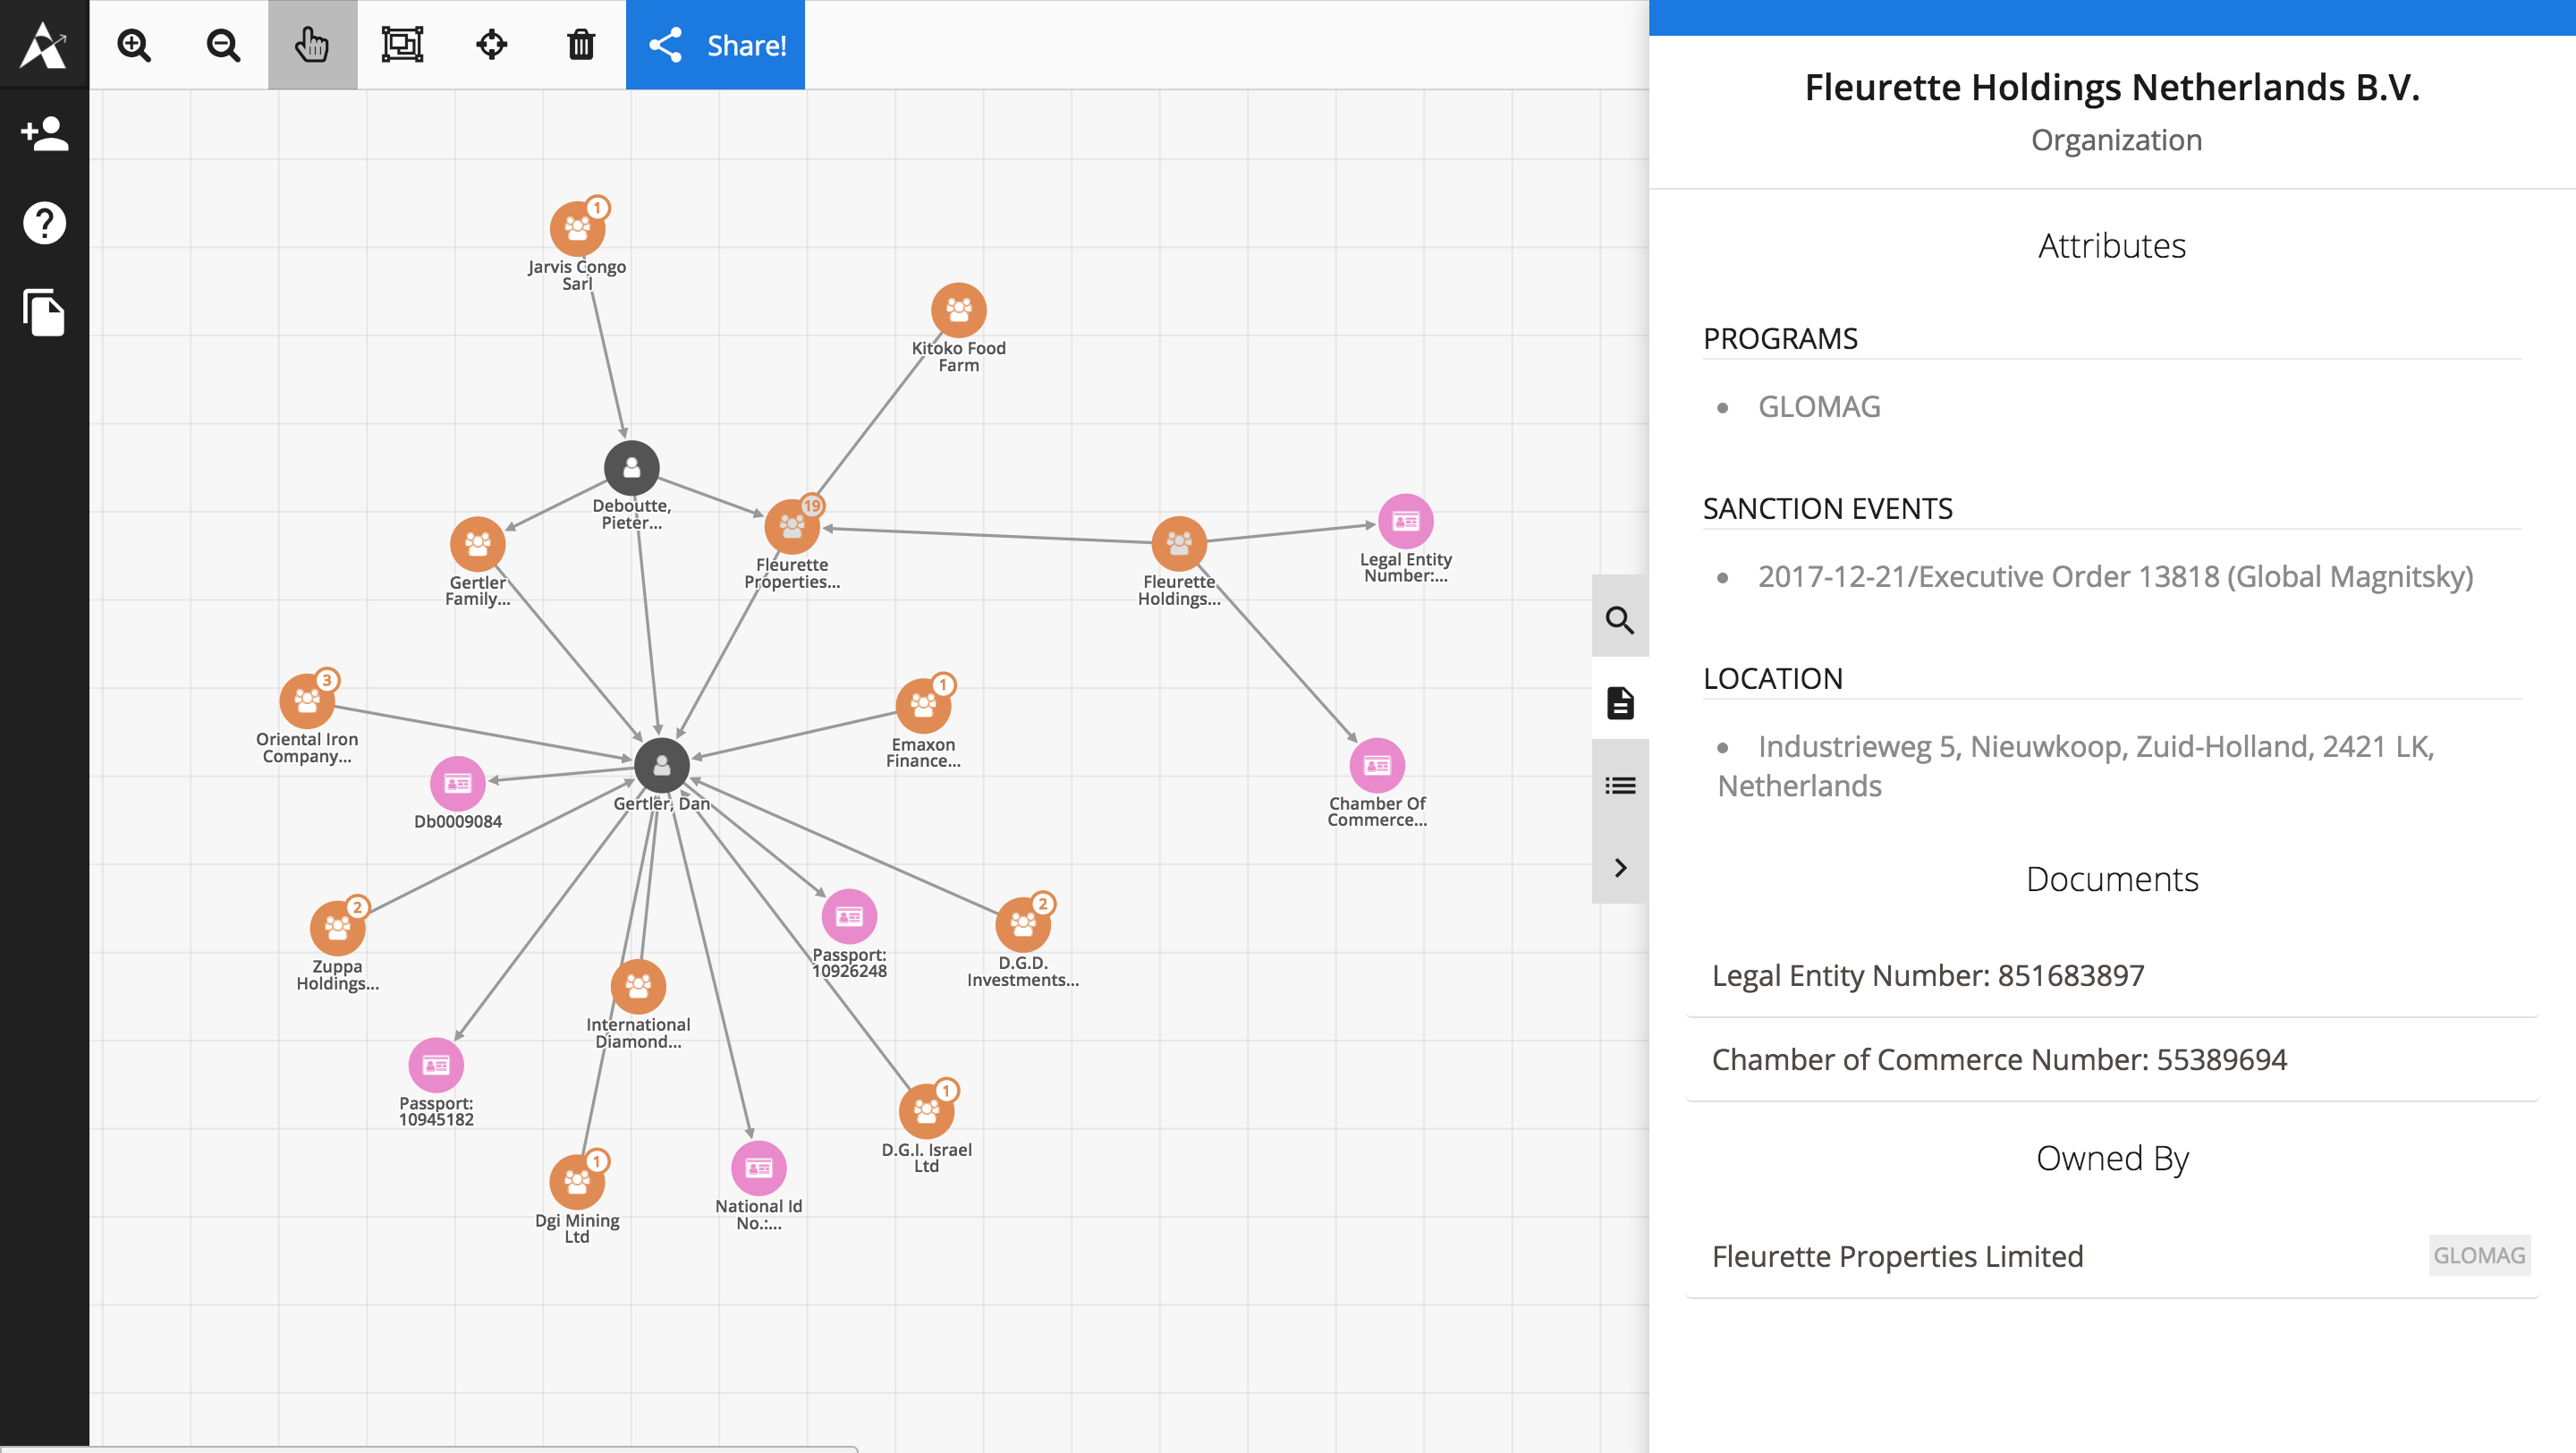The width and height of the screenshot is (2576, 1453).
Task: Click the zoom out magnifier icon
Action: pyautogui.click(x=223, y=45)
